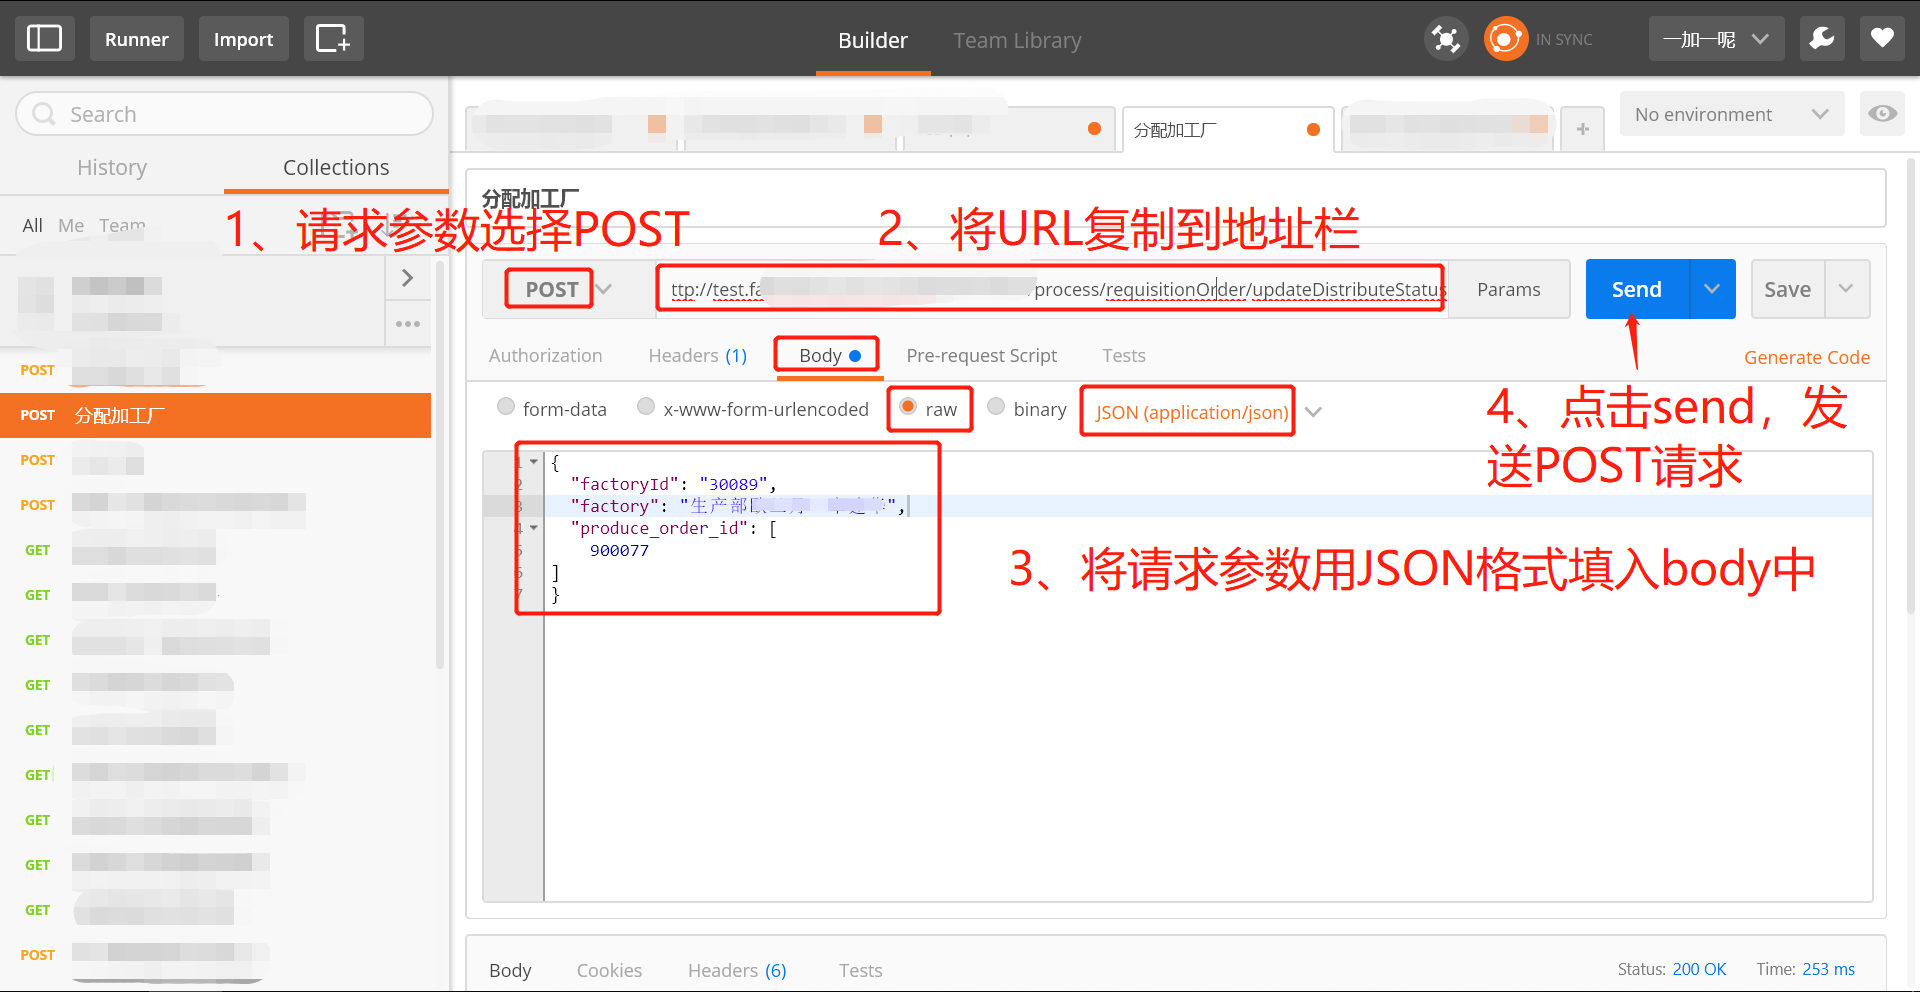Click the request name field 分配加工厂
The image size is (1920, 992).
click(1175, 198)
